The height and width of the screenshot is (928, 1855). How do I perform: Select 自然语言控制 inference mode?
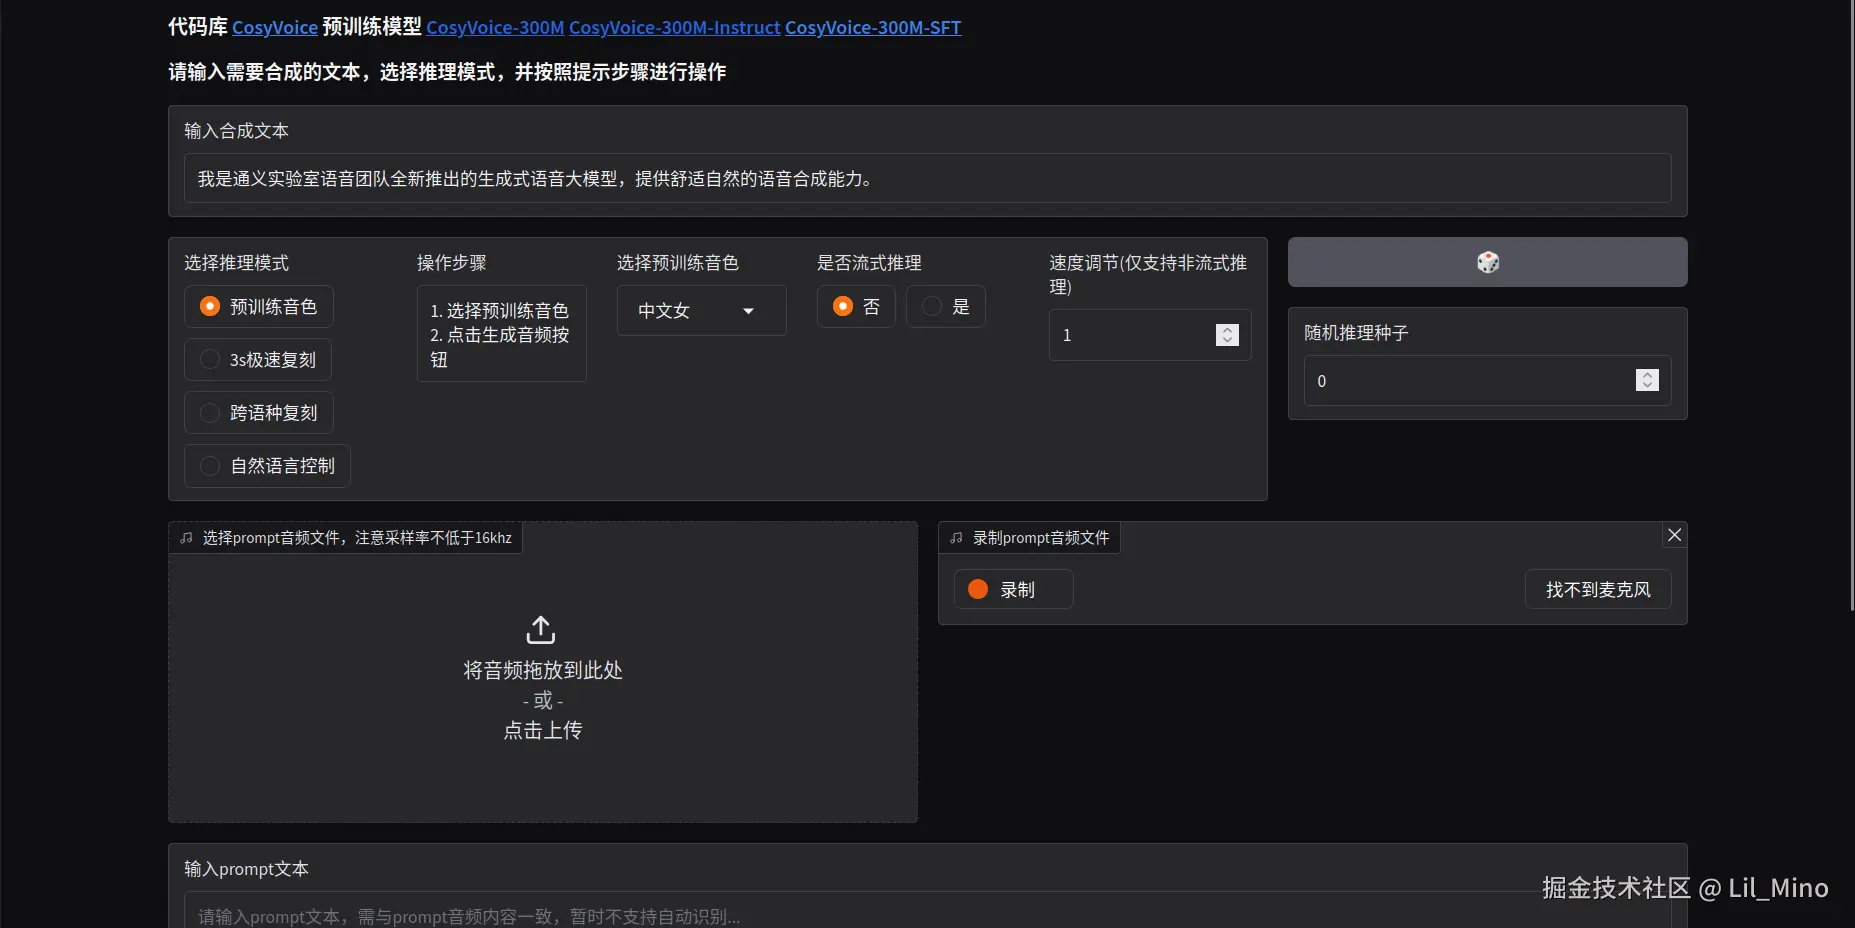268,466
